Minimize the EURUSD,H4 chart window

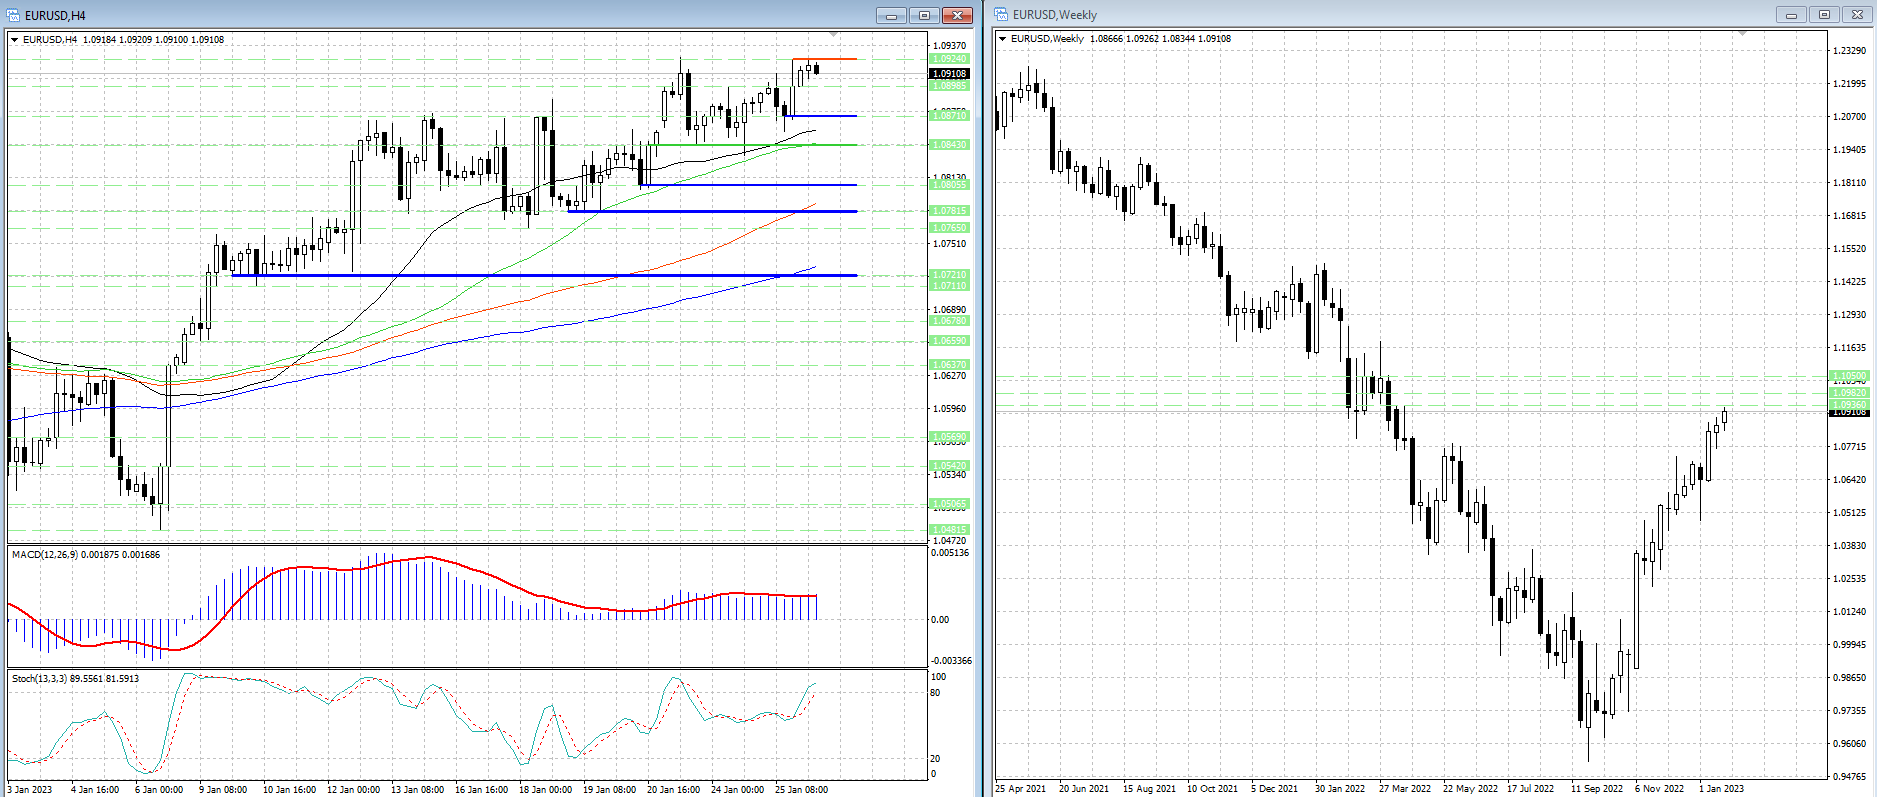[891, 15]
